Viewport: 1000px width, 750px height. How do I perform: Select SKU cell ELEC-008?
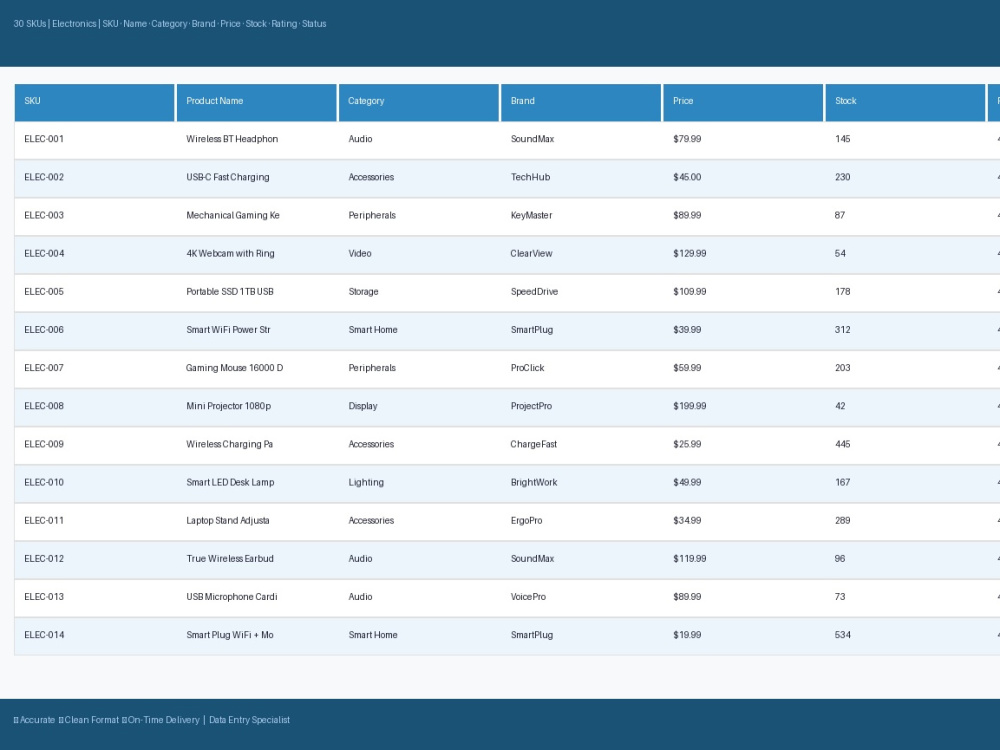[94, 408]
